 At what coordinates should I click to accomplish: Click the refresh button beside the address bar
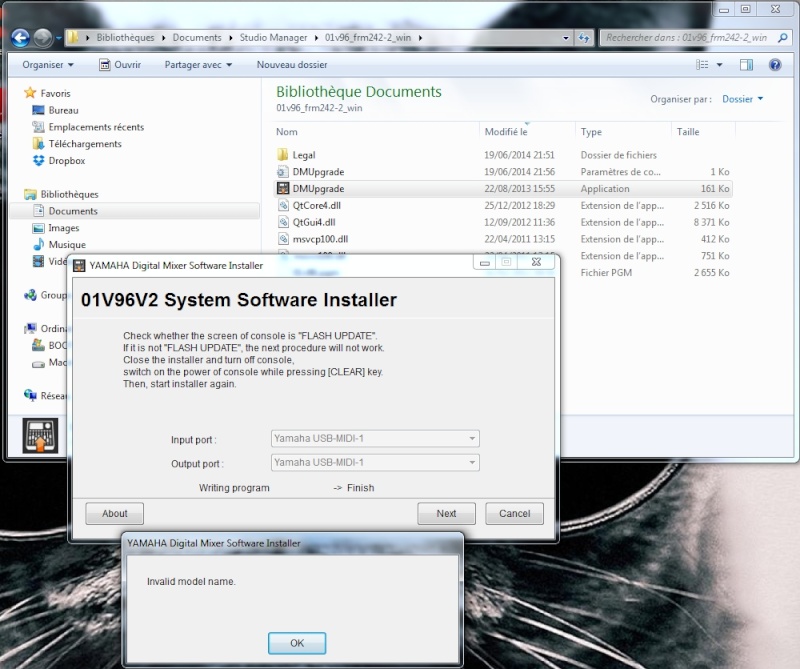pos(584,38)
